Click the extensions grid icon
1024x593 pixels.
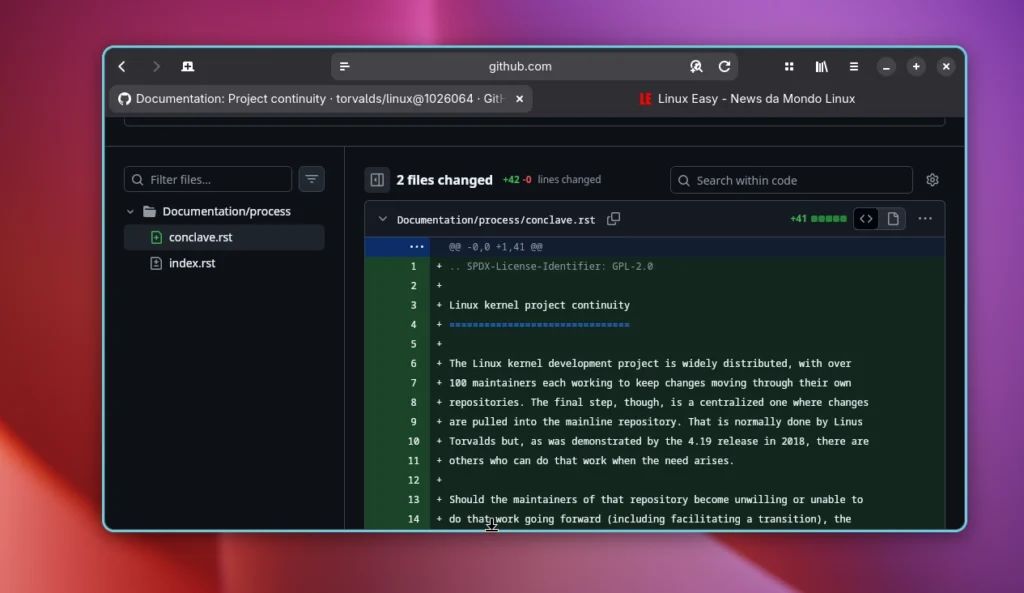(x=788, y=66)
